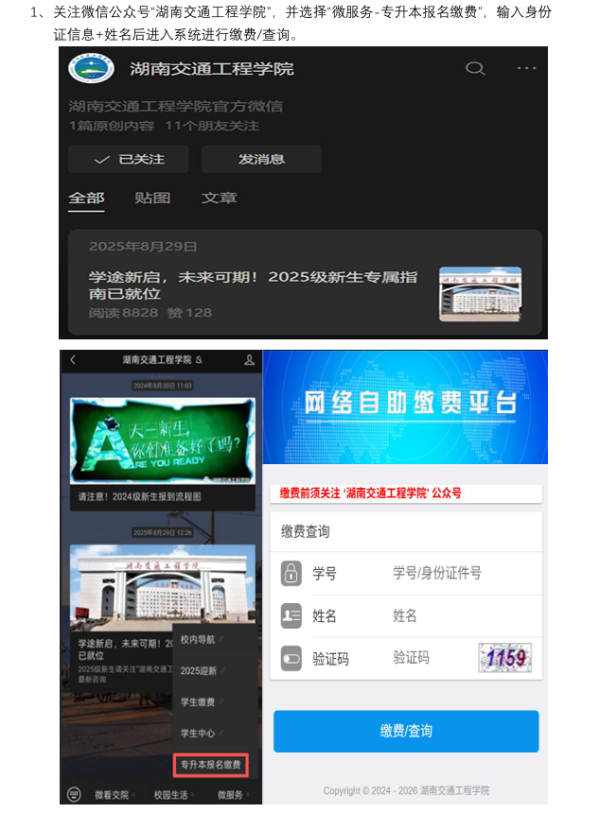The height and width of the screenshot is (830, 600).
Task: Click the search magnifier icon in account header
Action: tap(475, 68)
